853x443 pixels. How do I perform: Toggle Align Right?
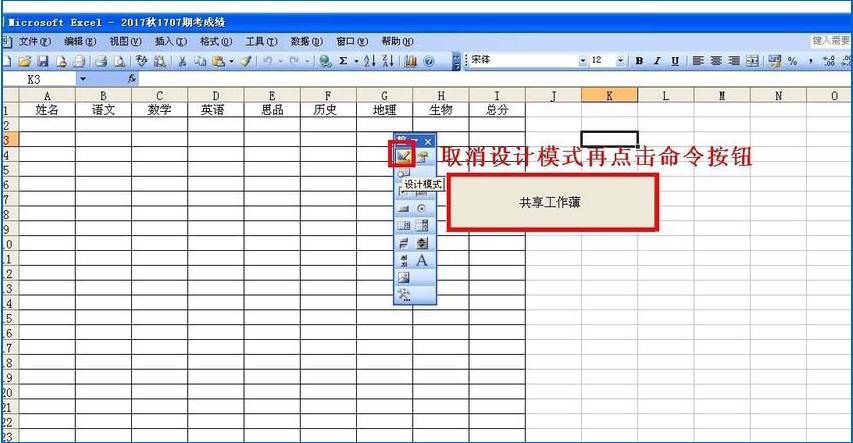click(x=734, y=61)
